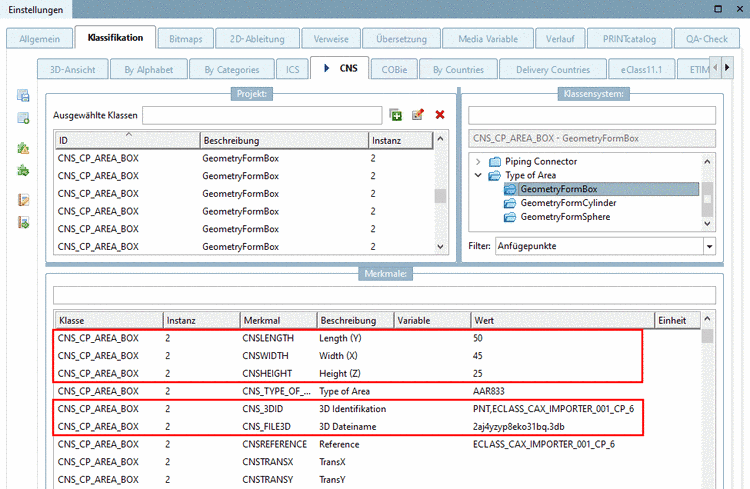Click the green plus add class icon
750x489 pixels.
[396, 115]
